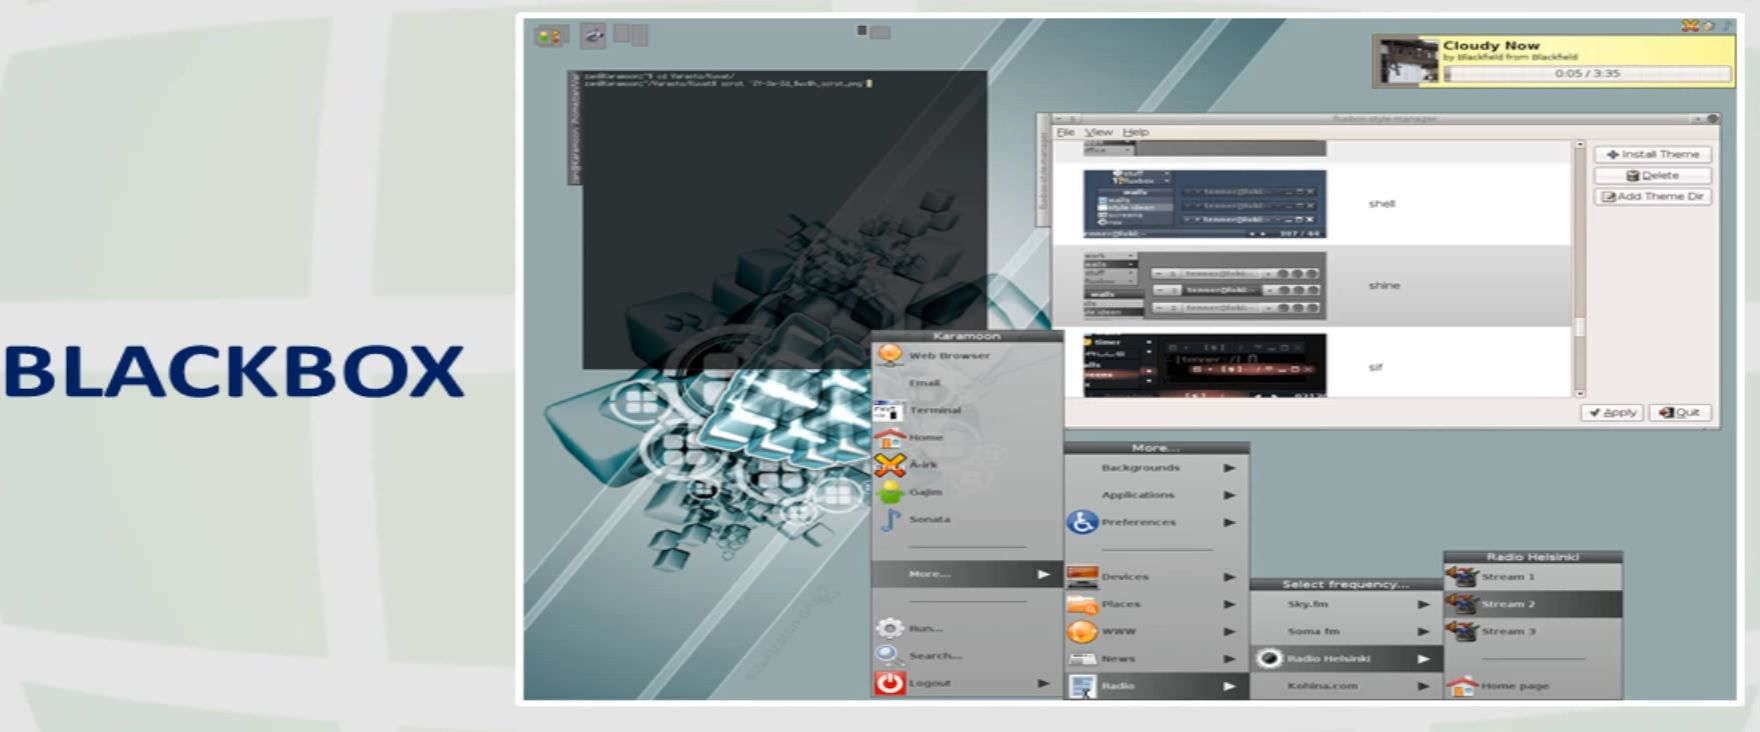Select the sif theme thumbnail
1760x732 pixels.
click(x=1204, y=366)
